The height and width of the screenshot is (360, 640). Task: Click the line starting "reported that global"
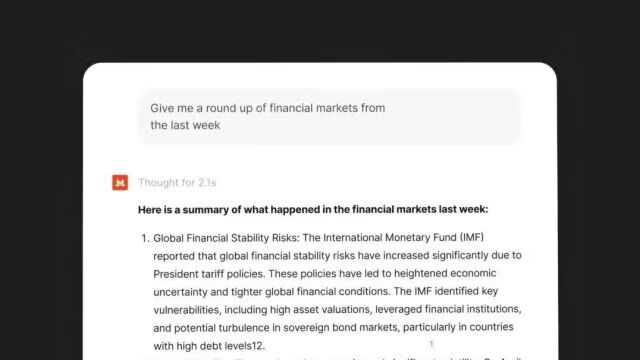pos(338,256)
